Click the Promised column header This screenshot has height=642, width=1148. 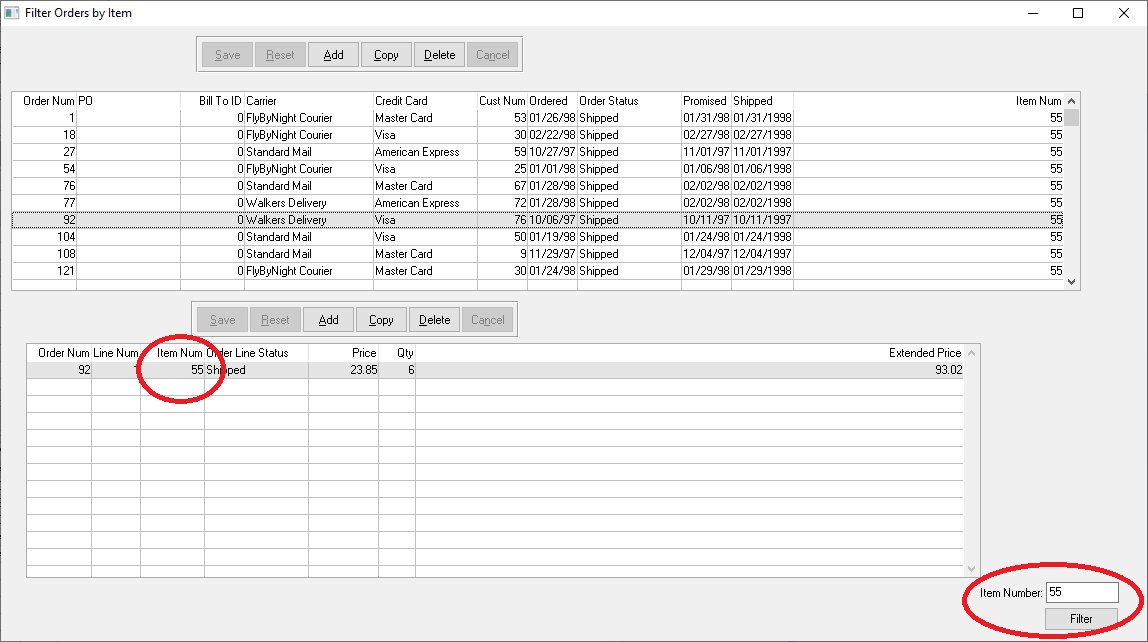pyautogui.click(x=705, y=101)
